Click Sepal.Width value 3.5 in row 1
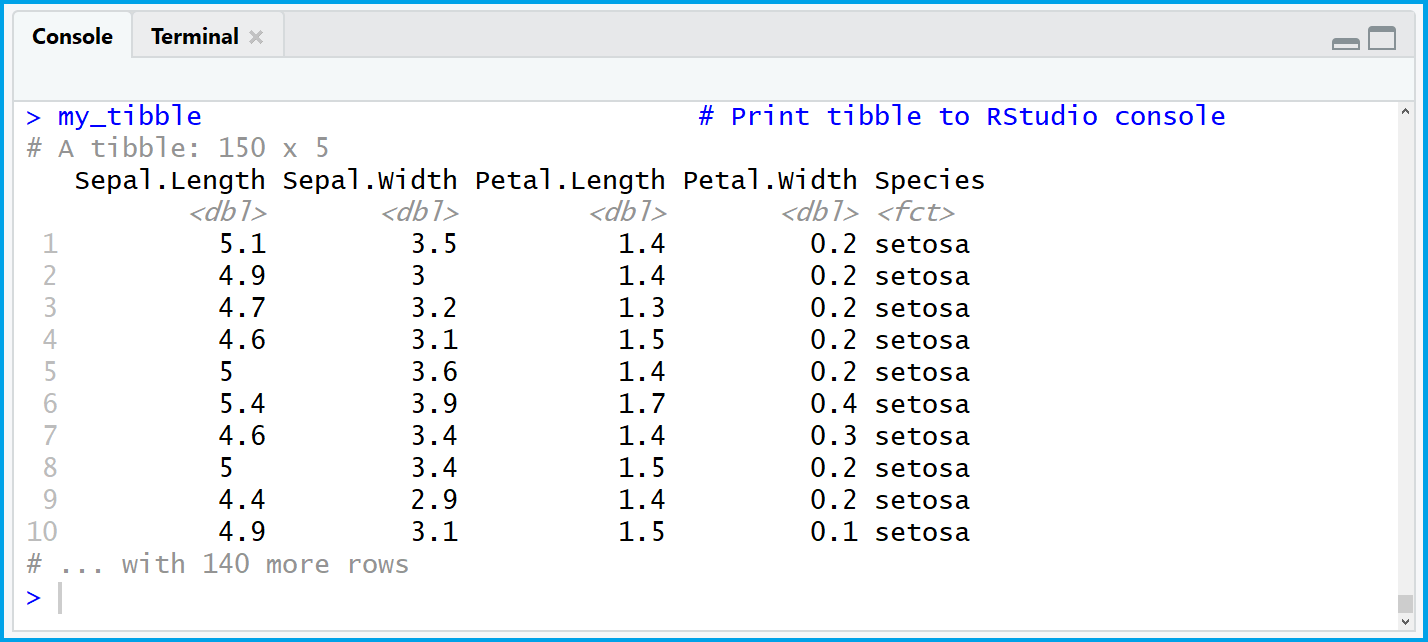This screenshot has width=1428, height=642. tap(434, 244)
